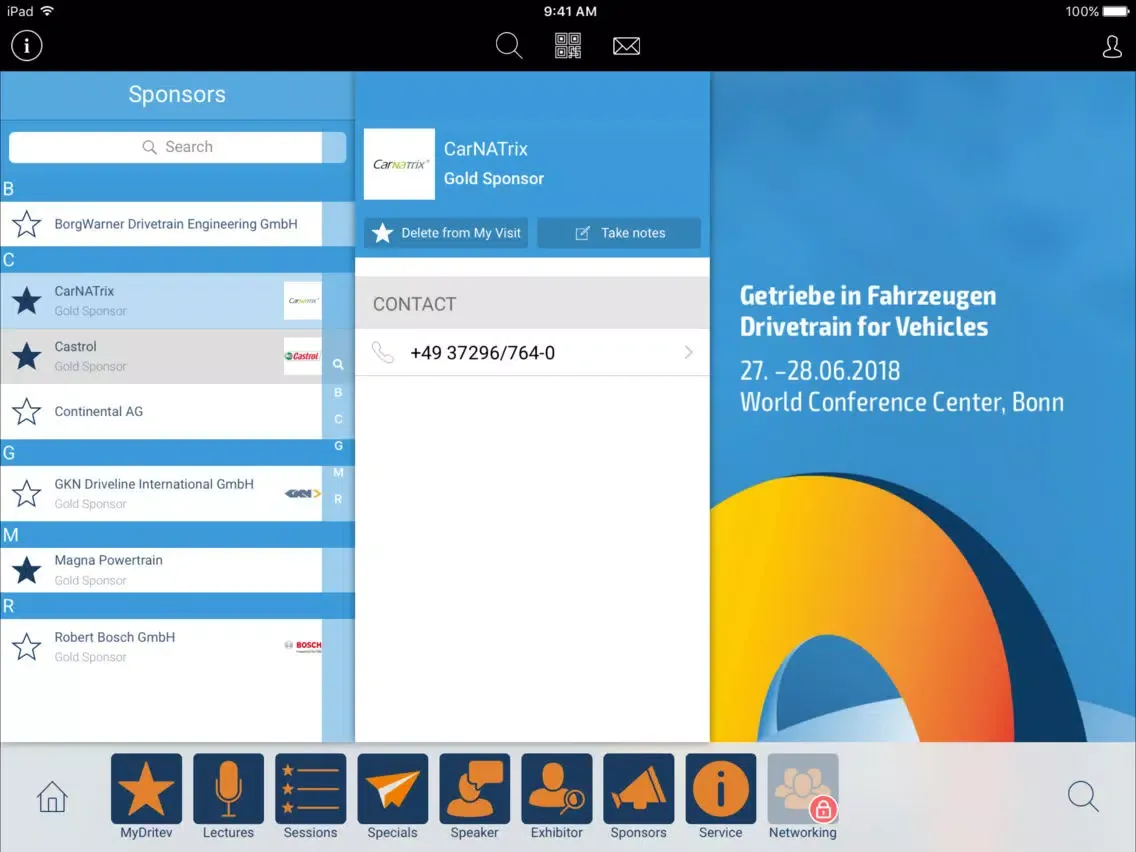Tap CarNATrix logo thumbnail in detail header
The width and height of the screenshot is (1136, 852).
pos(399,164)
